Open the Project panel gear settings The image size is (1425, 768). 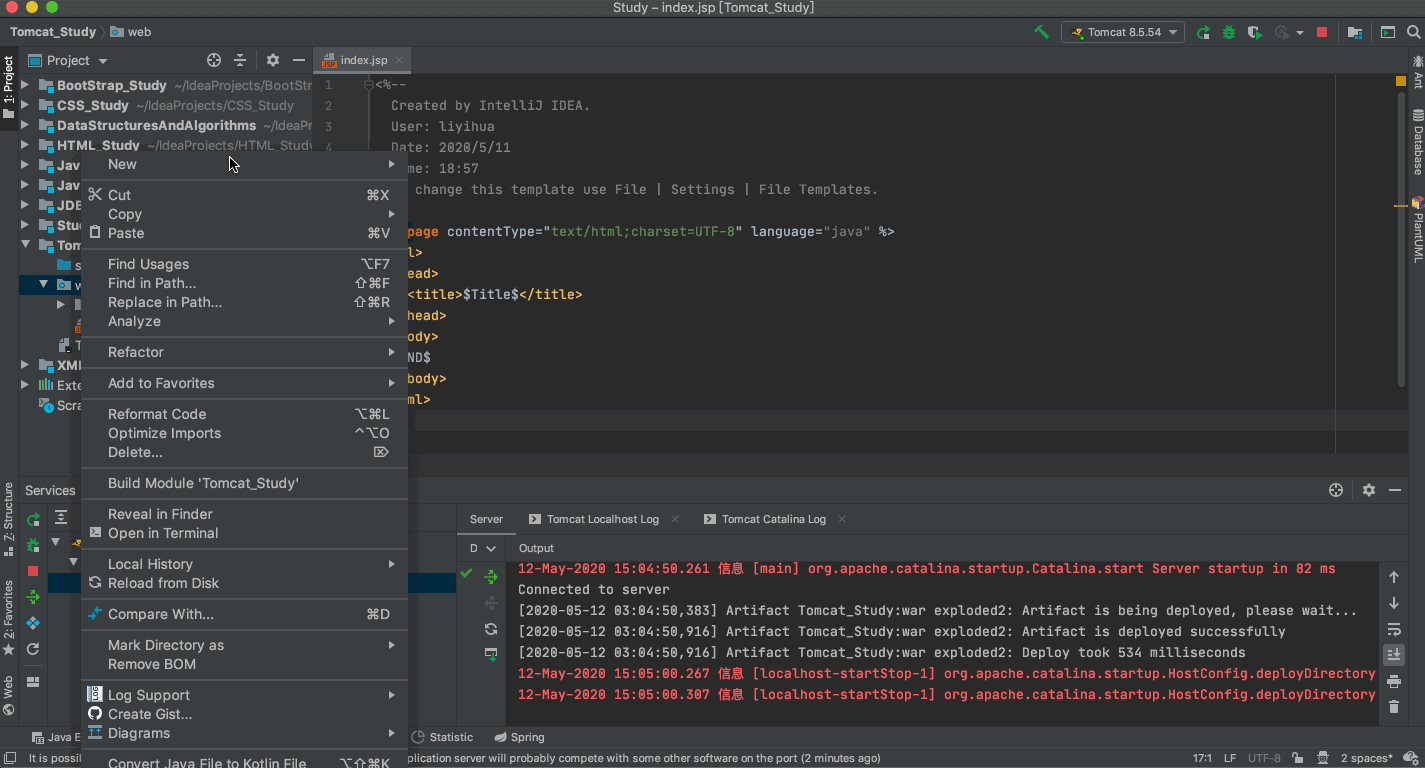pyautogui.click(x=272, y=60)
